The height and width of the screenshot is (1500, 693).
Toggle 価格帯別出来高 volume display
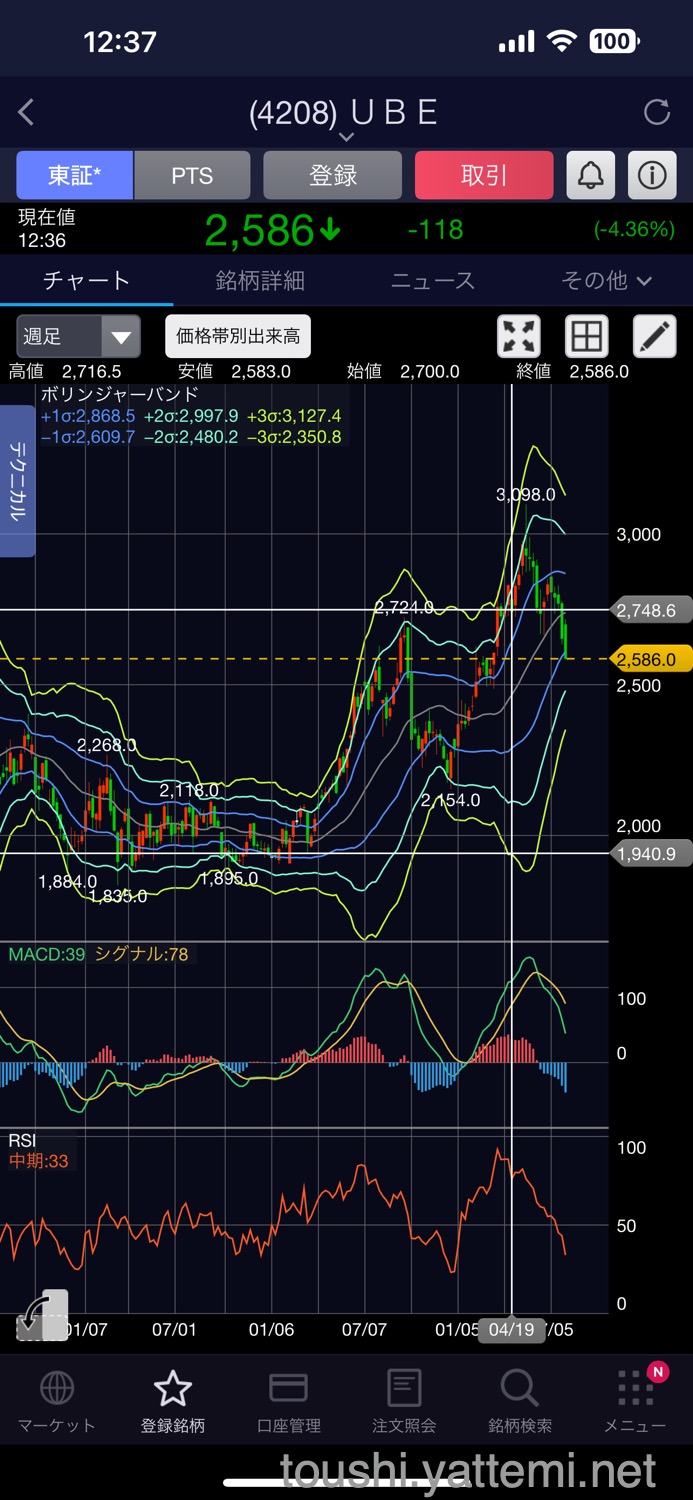click(x=238, y=336)
